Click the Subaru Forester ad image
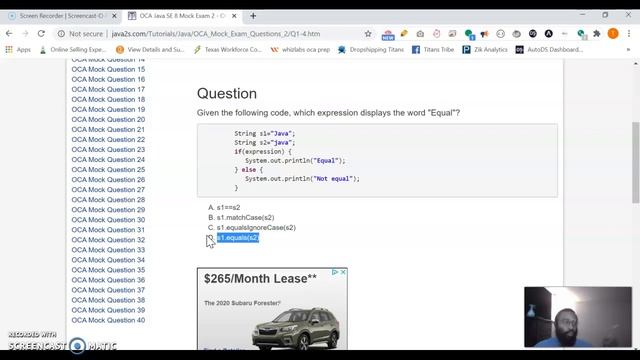Viewport: 640px width, 360px height. click(296, 329)
